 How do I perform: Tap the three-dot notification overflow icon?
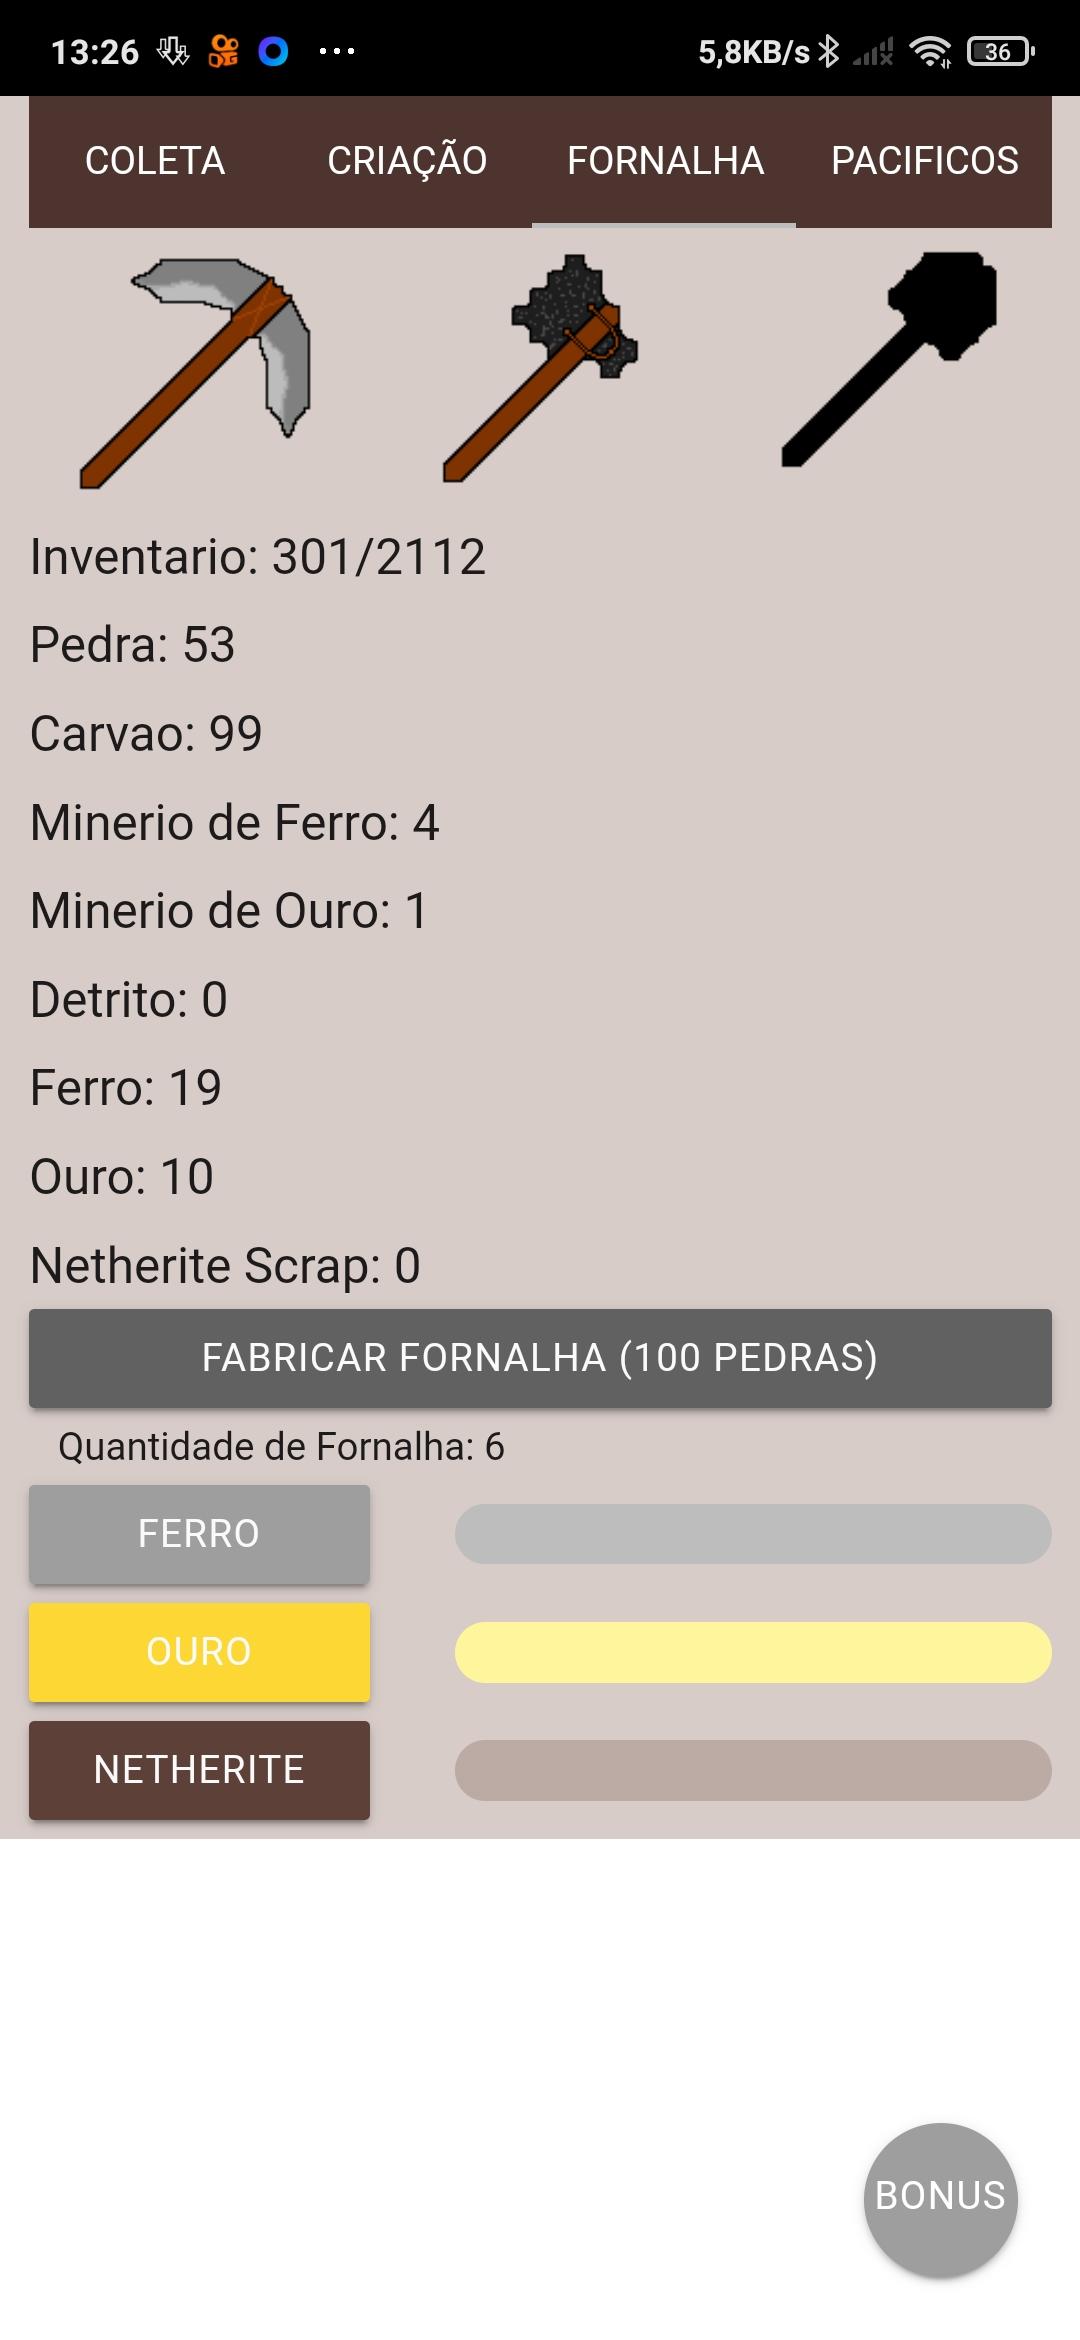click(x=336, y=52)
